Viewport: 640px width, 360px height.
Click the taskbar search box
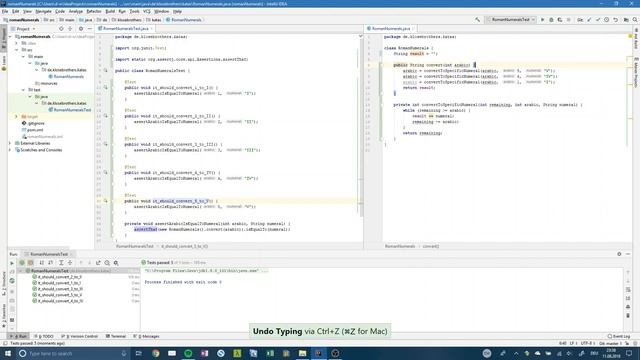click(x=73, y=353)
